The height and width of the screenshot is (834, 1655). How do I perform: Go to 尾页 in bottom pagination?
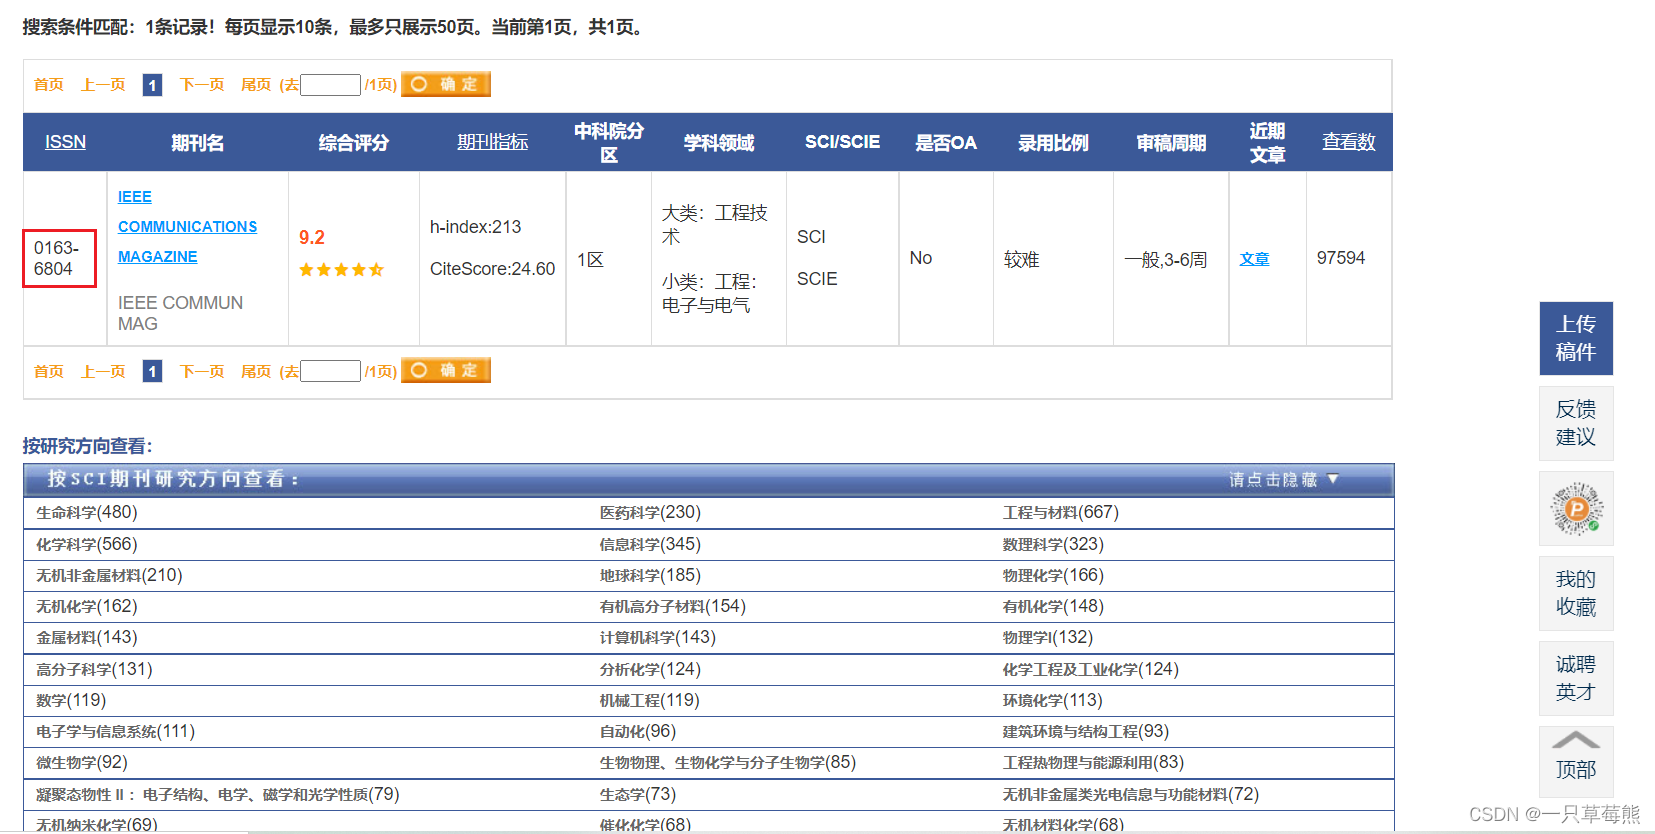(256, 371)
